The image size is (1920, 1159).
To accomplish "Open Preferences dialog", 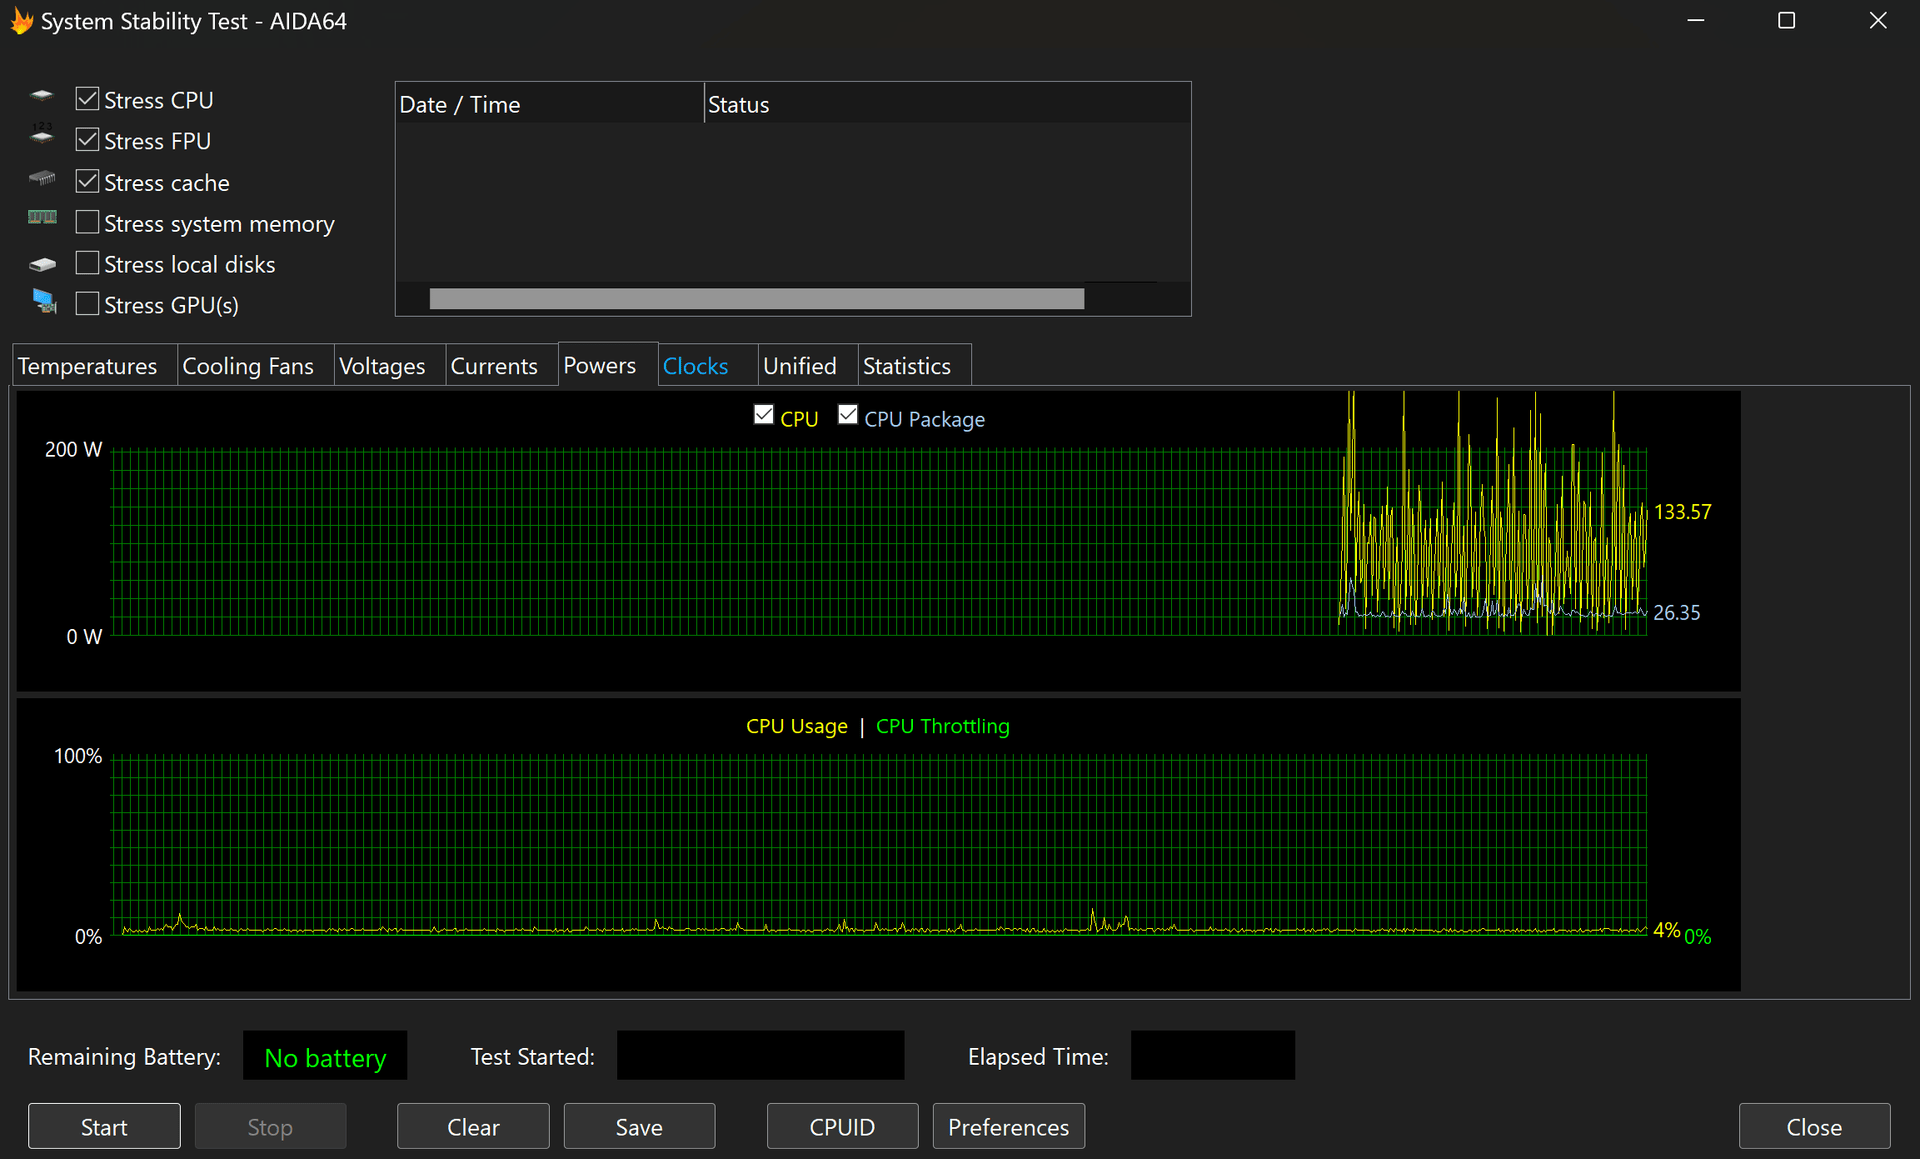I will click(x=1008, y=1127).
